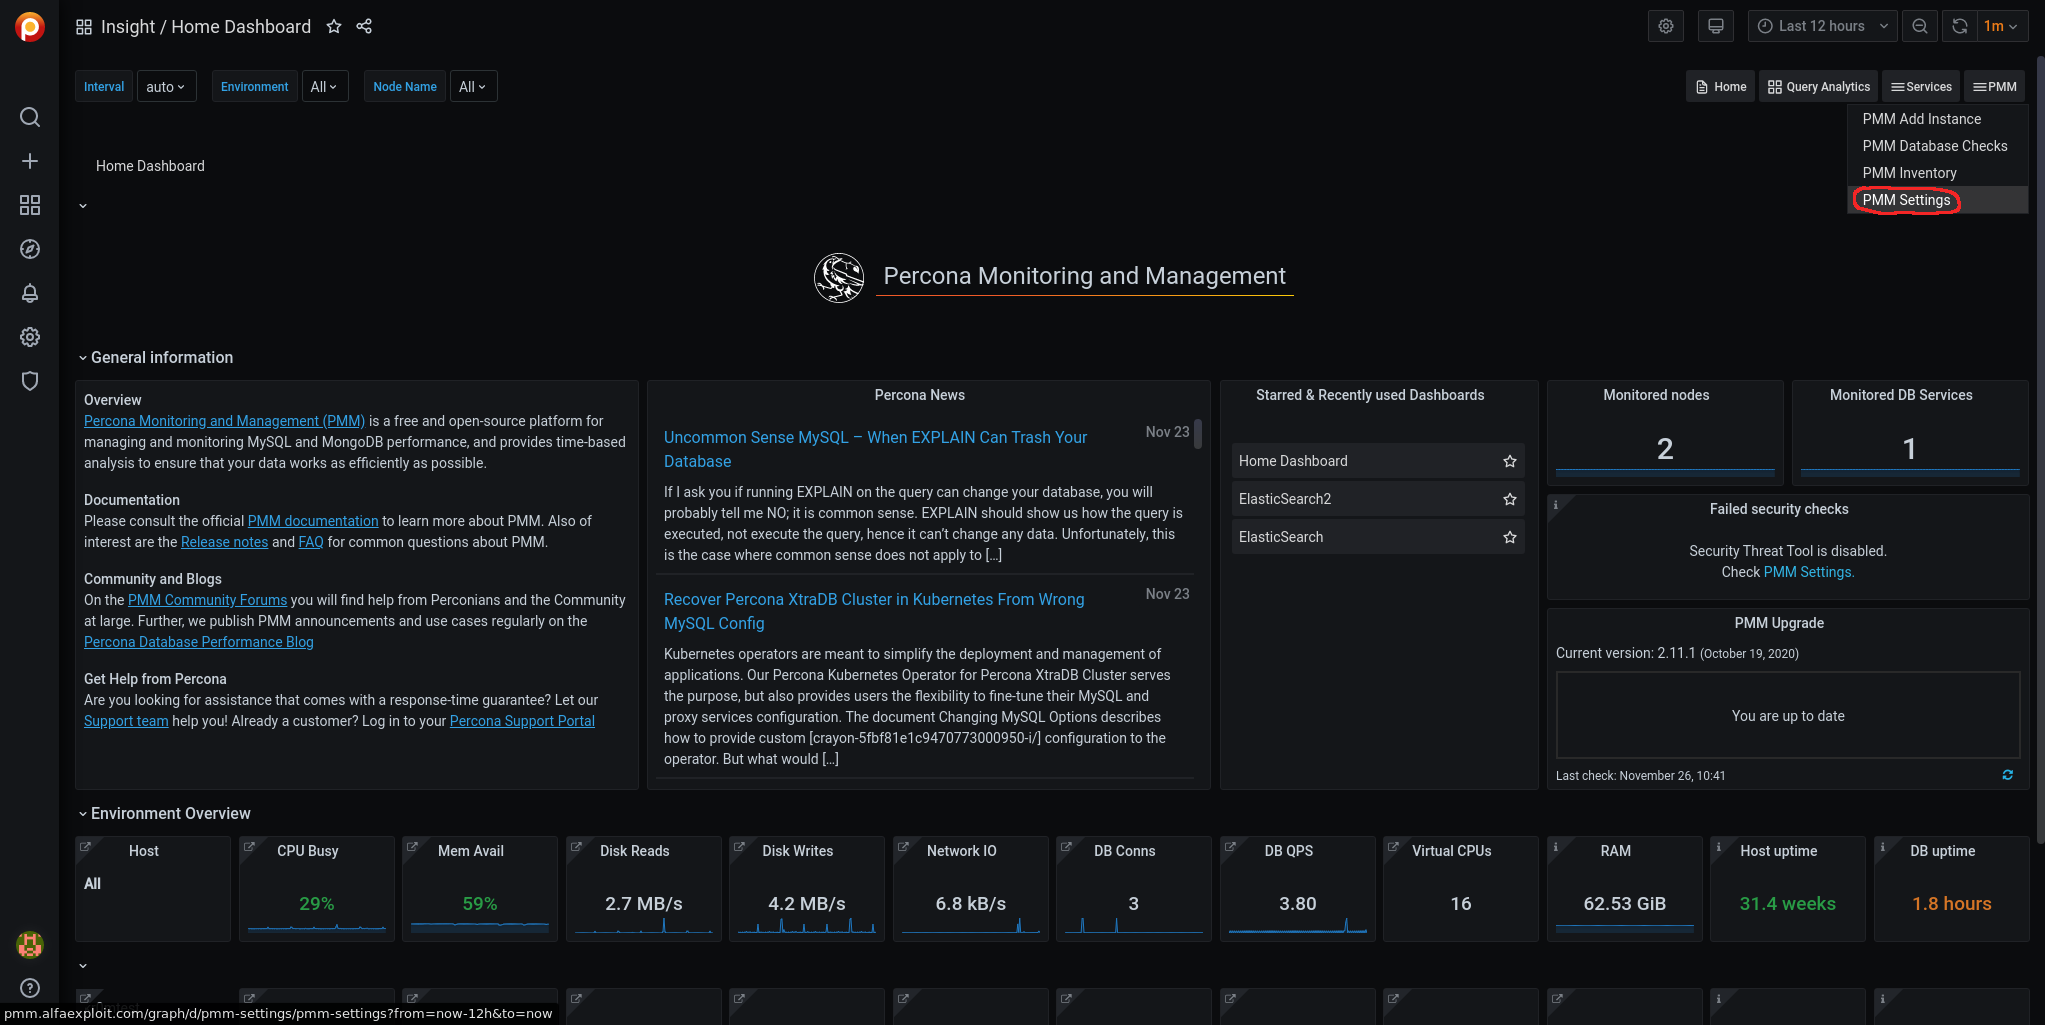Open ElasticSearch2 dashboard entry
This screenshot has width=2045, height=1025.
[x=1378, y=499]
